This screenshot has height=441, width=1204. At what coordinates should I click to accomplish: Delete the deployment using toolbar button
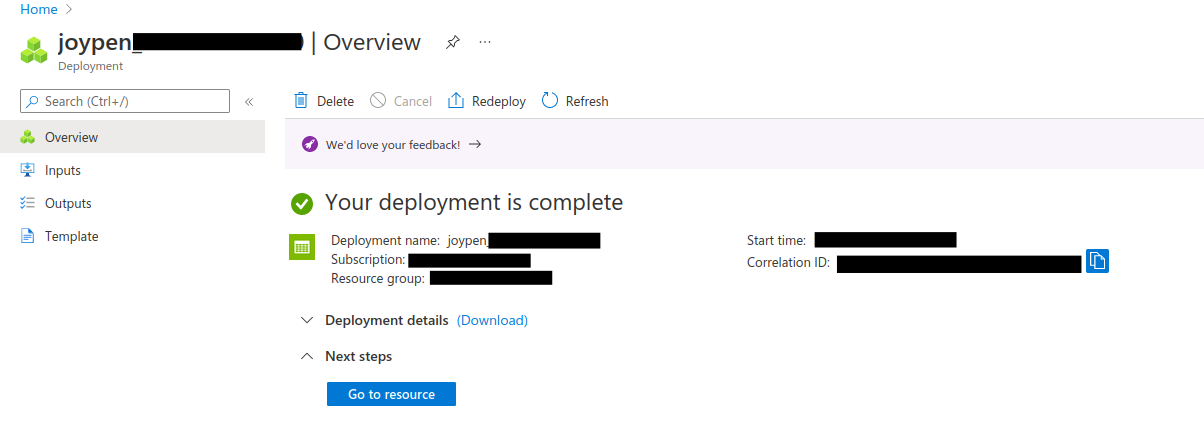tap(324, 101)
